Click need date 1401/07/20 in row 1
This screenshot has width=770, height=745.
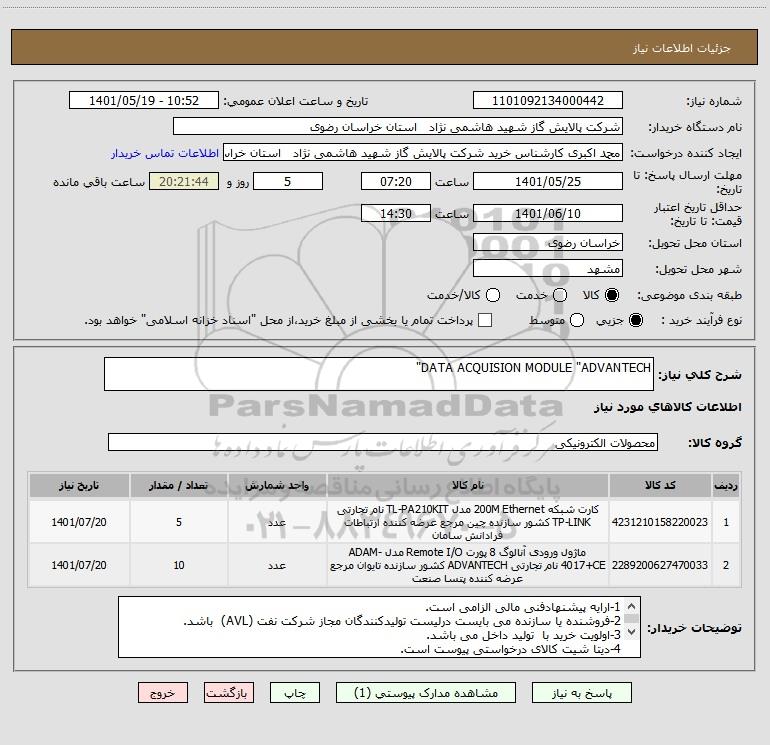coord(79,522)
